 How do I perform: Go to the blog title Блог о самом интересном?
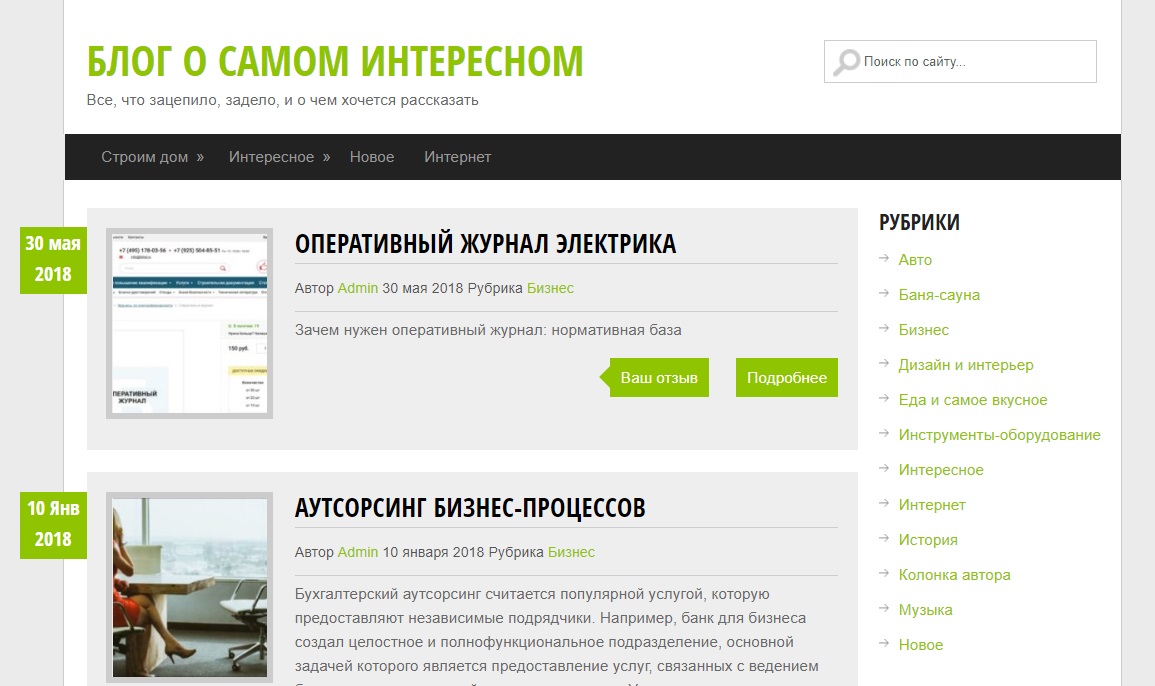(335, 62)
